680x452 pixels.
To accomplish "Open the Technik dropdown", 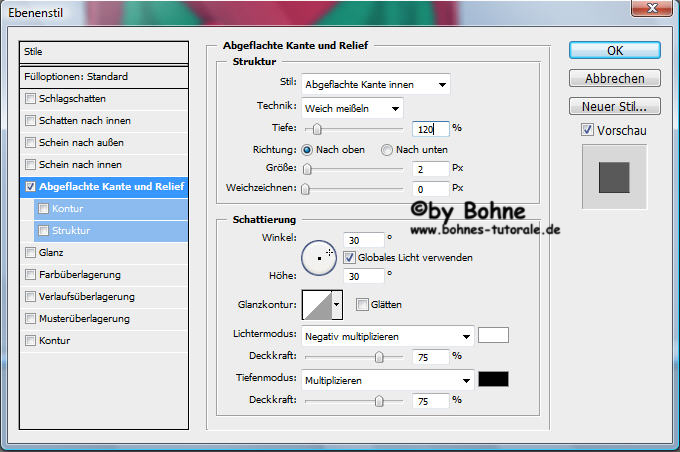I will coord(352,107).
